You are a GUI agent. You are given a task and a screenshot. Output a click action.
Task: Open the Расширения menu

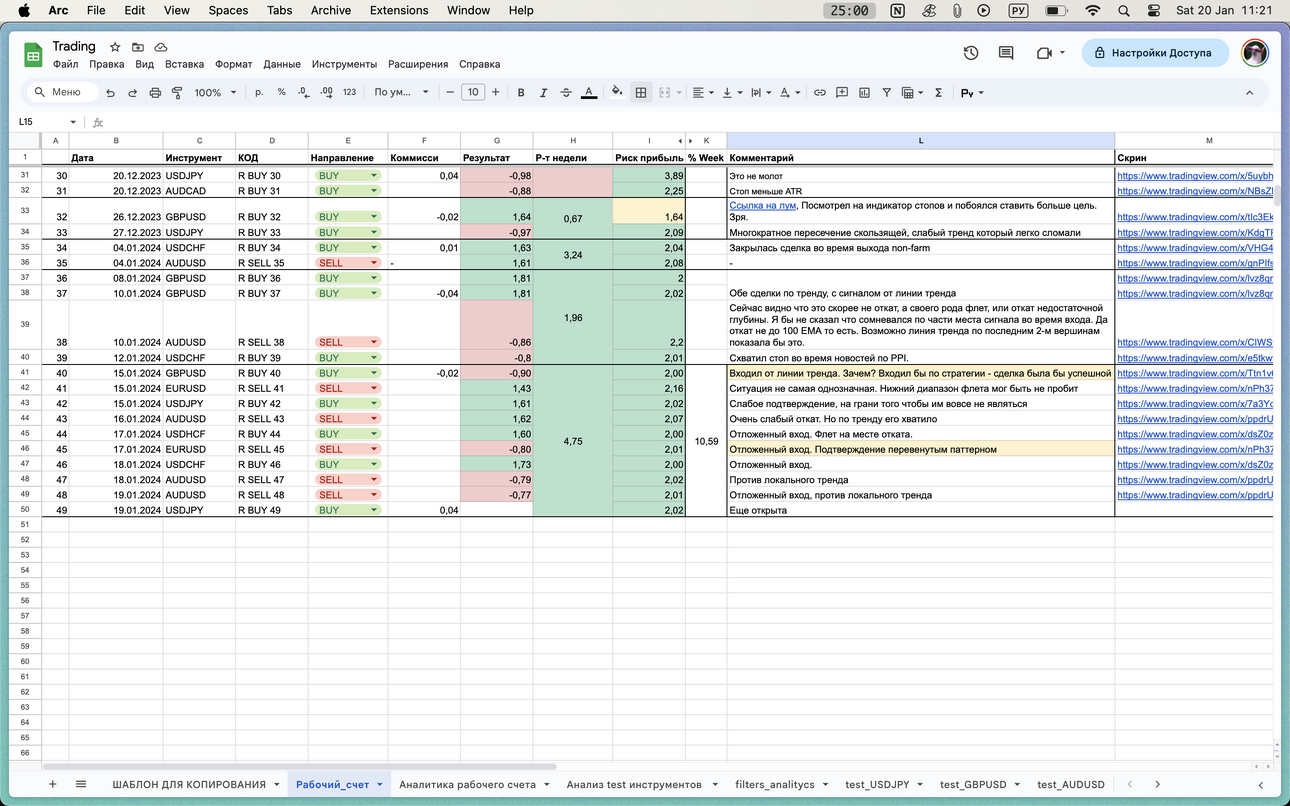click(418, 64)
